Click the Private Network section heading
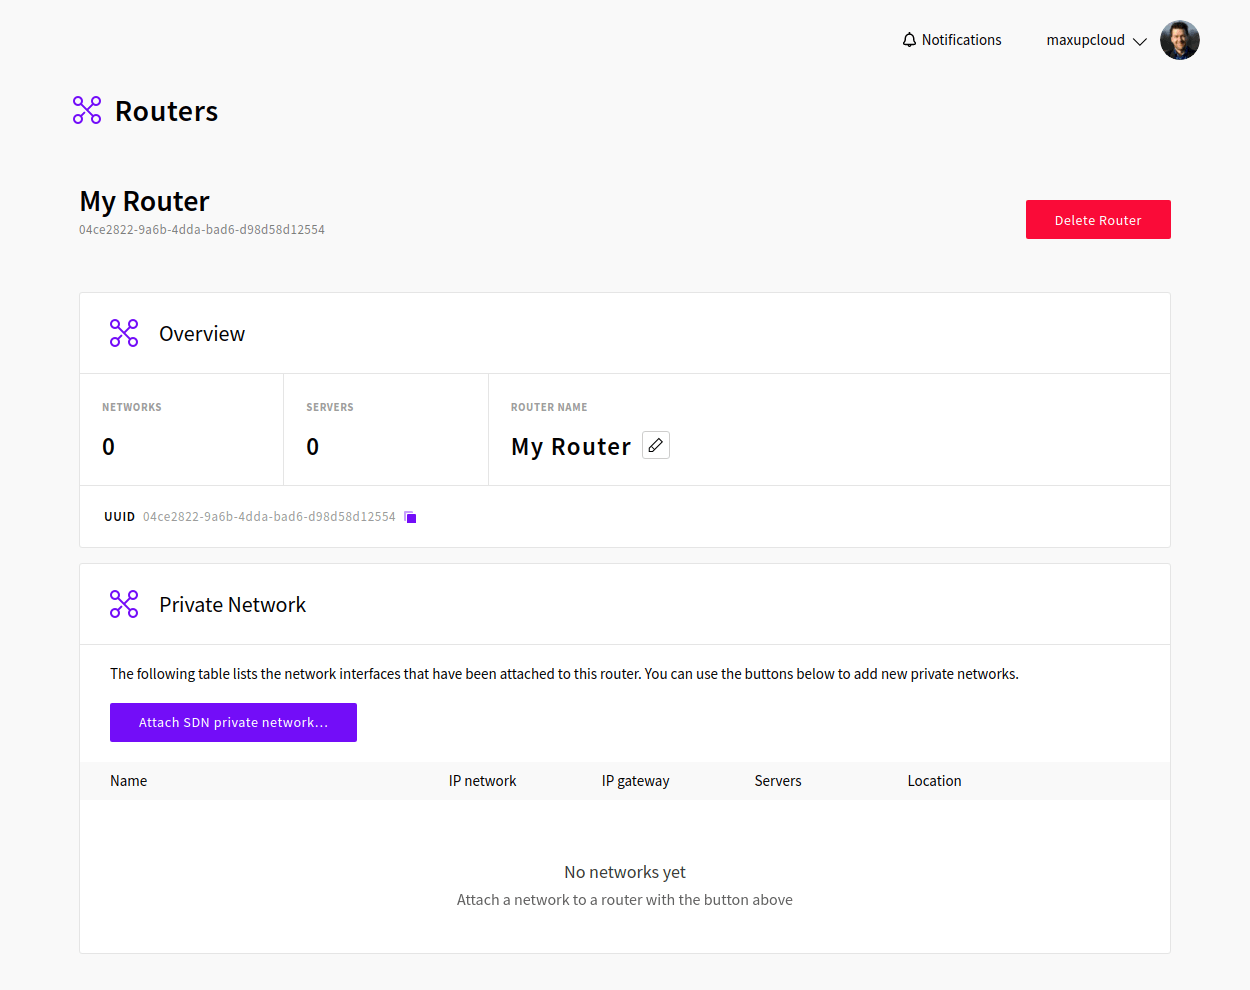 [x=232, y=605]
